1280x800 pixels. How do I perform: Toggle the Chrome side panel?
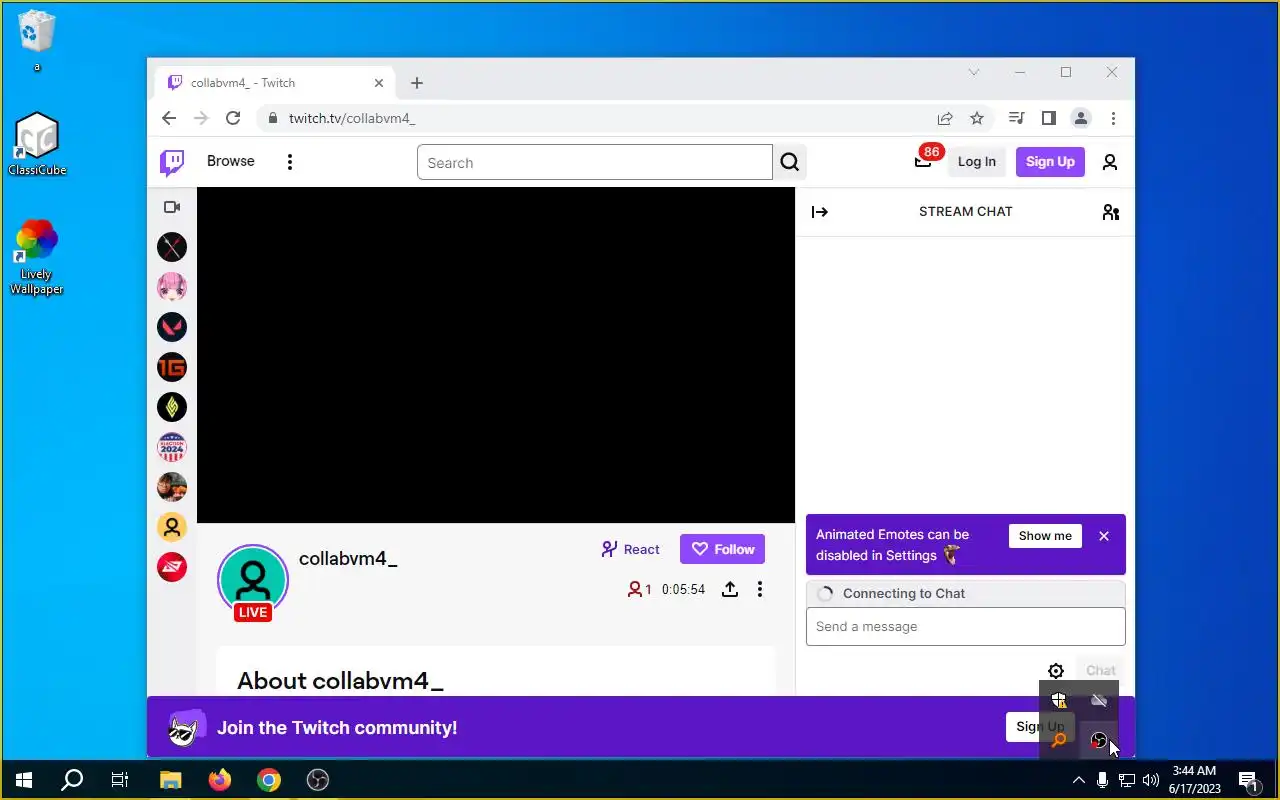coord(1049,118)
